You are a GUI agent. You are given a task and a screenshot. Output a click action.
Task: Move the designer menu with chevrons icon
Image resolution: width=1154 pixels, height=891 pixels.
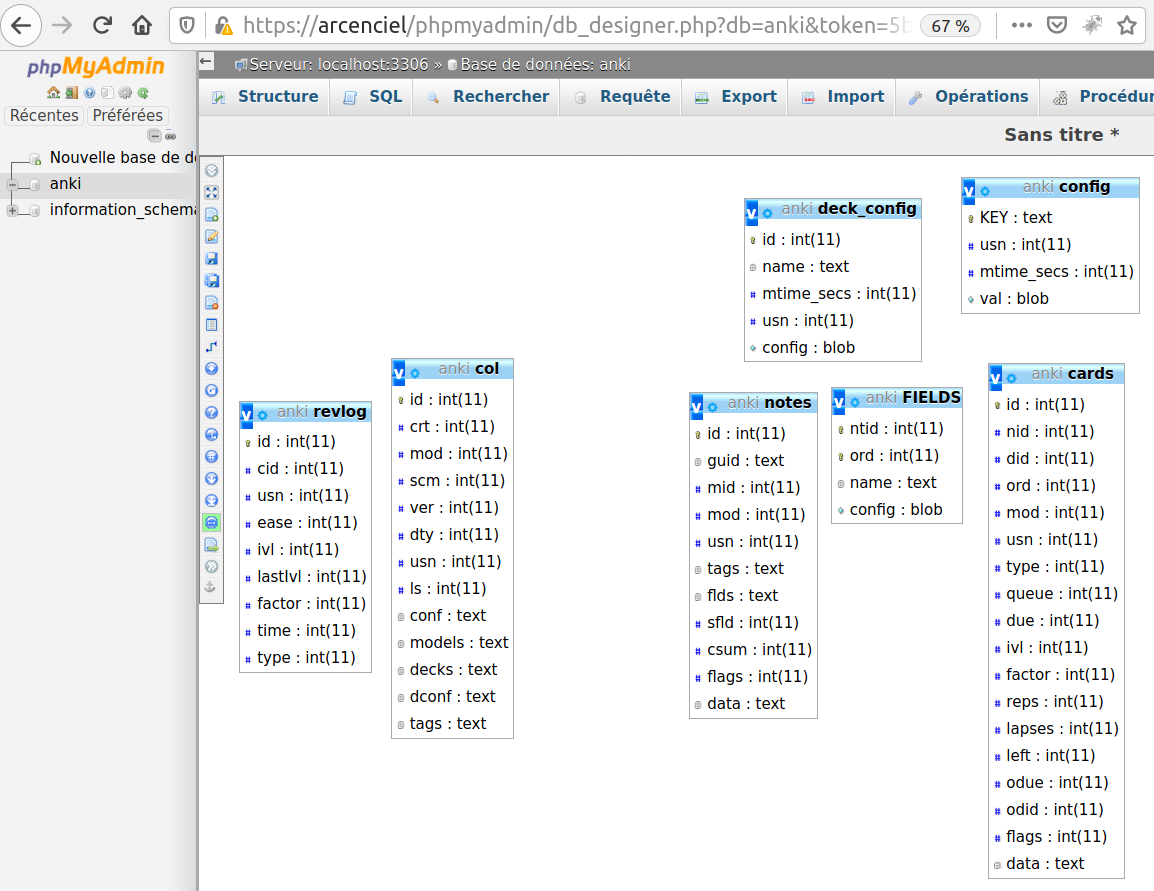(x=211, y=567)
